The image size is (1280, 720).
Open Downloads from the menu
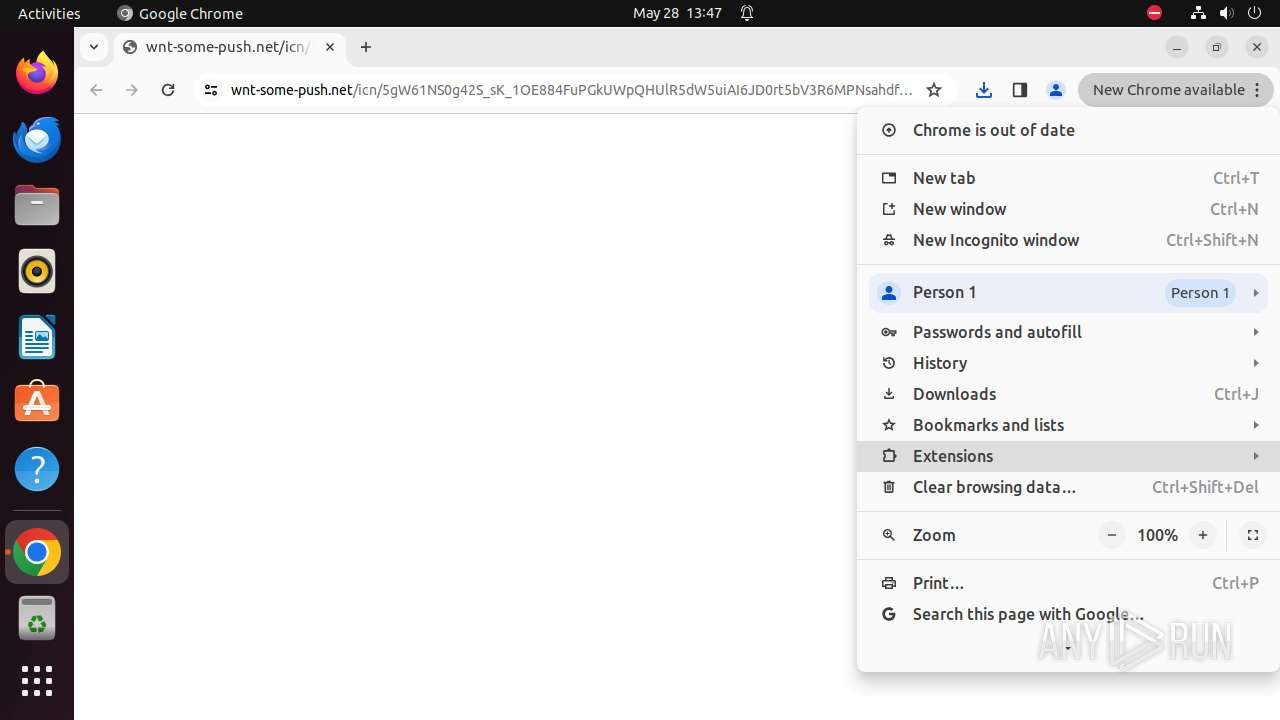pyautogui.click(x=1068, y=394)
